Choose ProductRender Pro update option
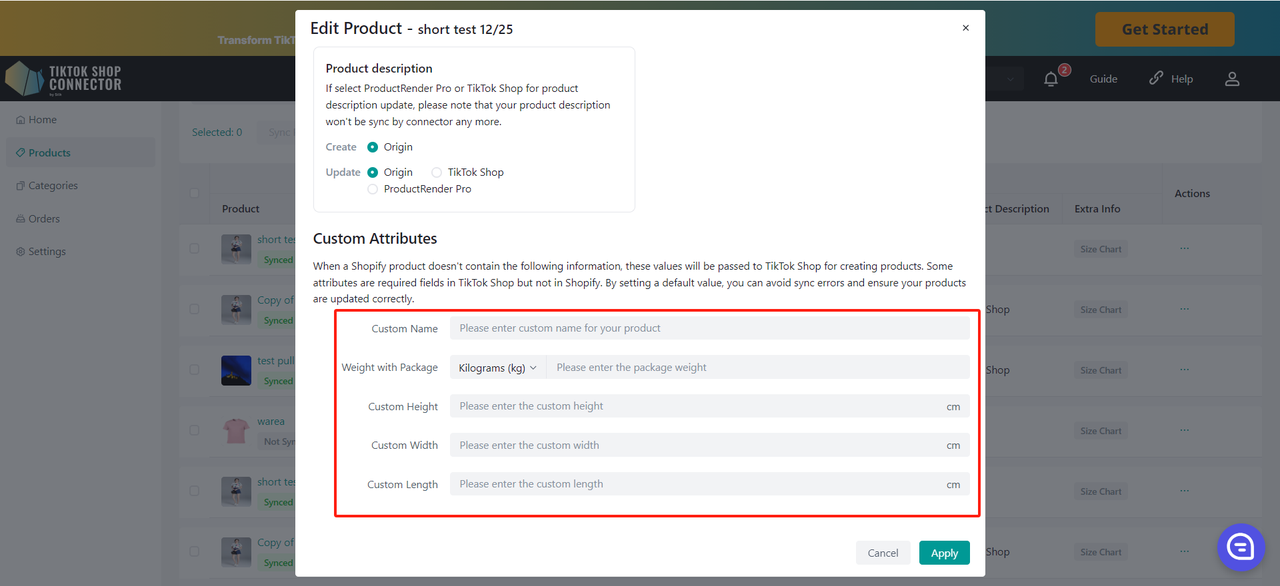This screenshot has width=1280, height=586. point(373,189)
